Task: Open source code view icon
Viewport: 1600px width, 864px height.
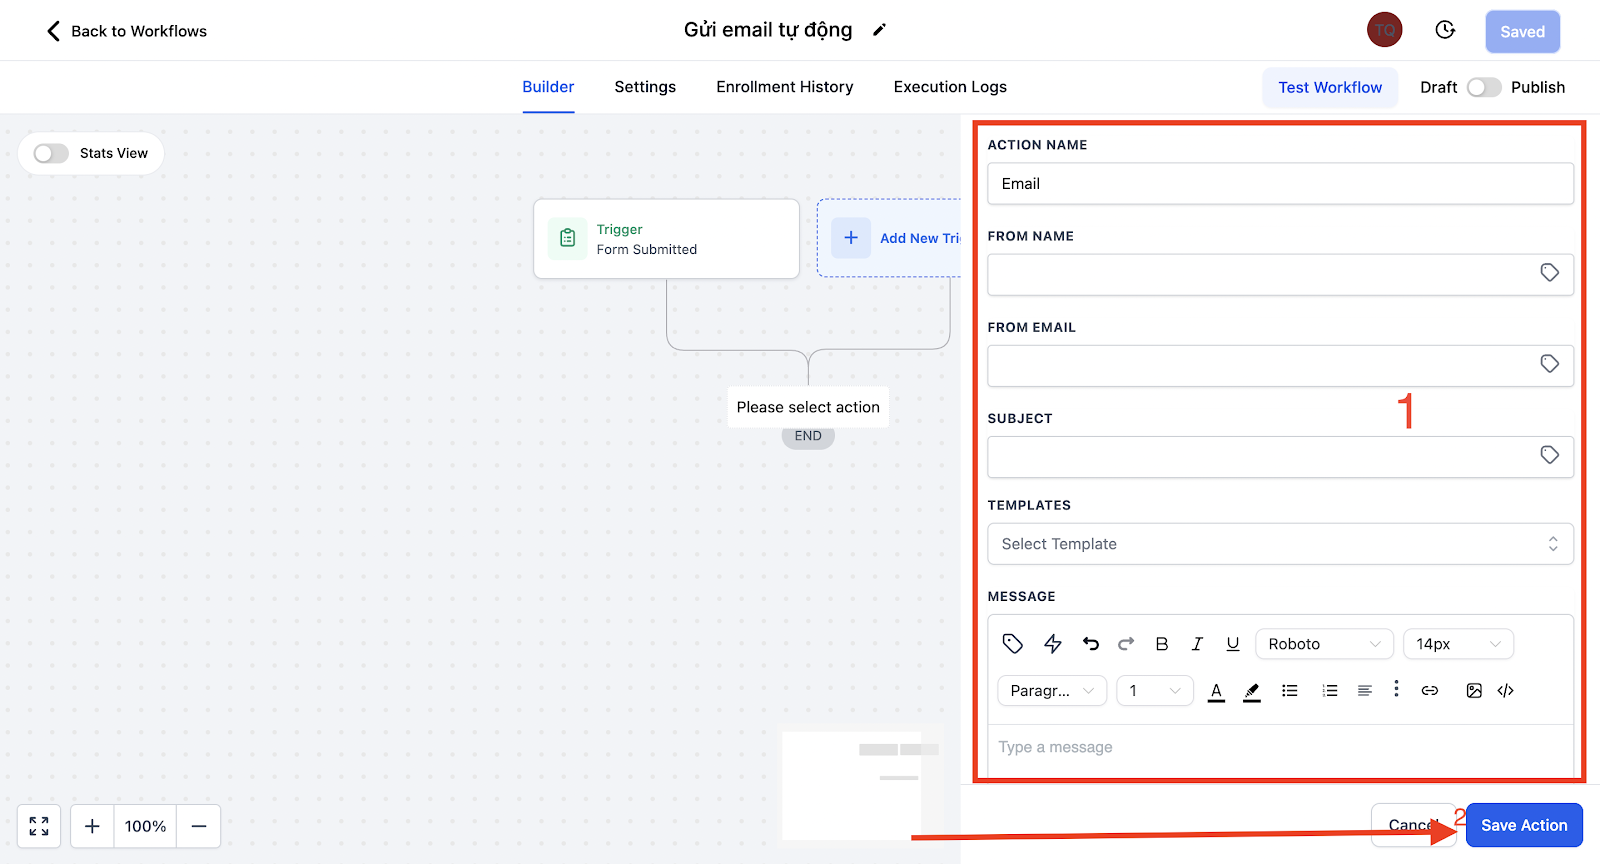Action: click(x=1506, y=691)
